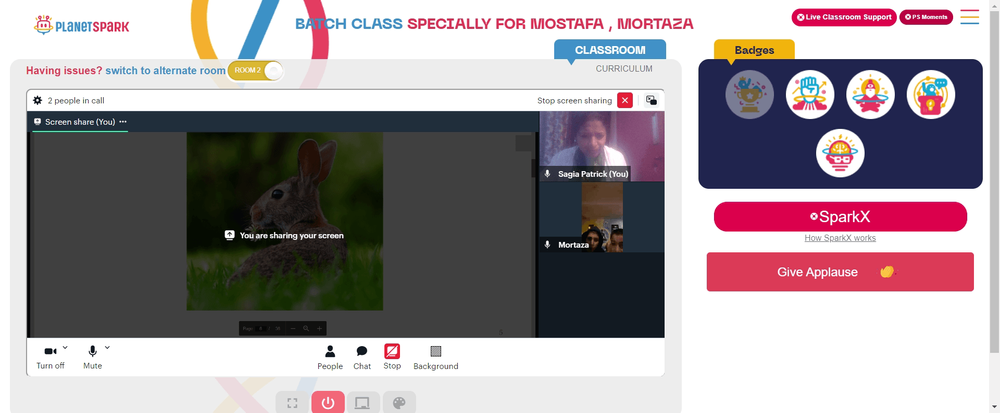Open the Chat panel
The image size is (1000, 413).
point(362,358)
